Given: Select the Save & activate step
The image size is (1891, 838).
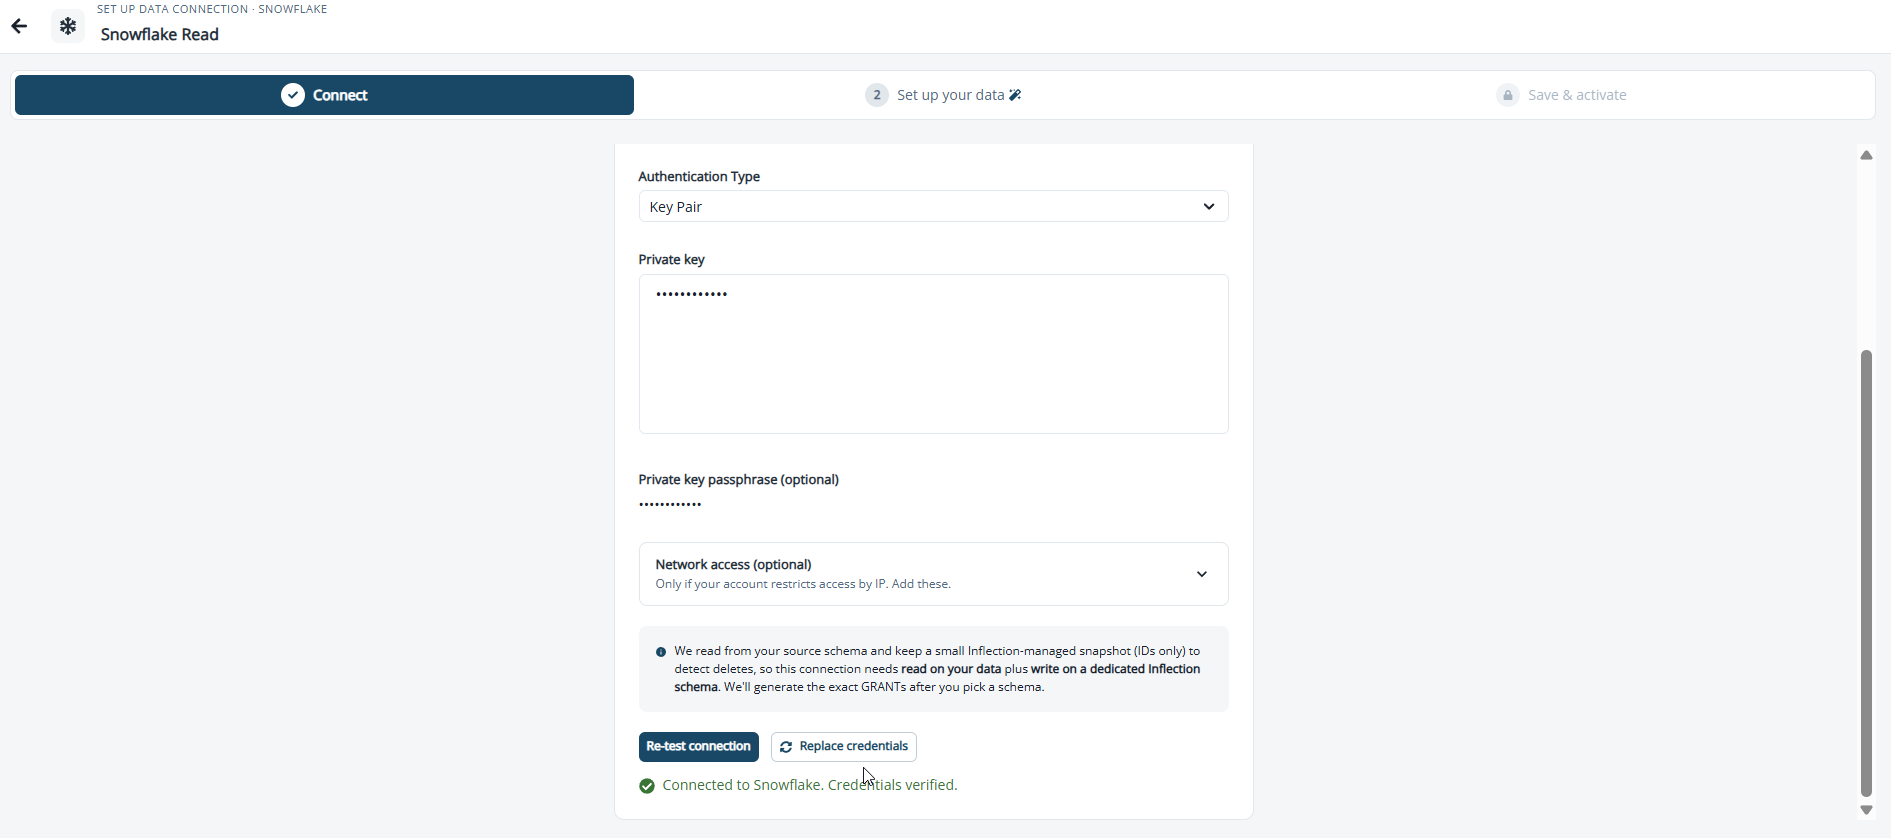Looking at the screenshot, I should pos(1562,95).
